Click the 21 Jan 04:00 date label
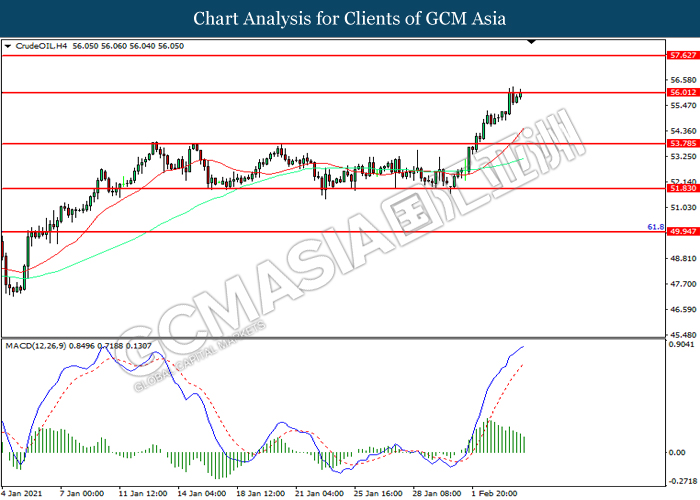Image resolution: width=700 pixels, height=500 pixels. [x=320, y=493]
